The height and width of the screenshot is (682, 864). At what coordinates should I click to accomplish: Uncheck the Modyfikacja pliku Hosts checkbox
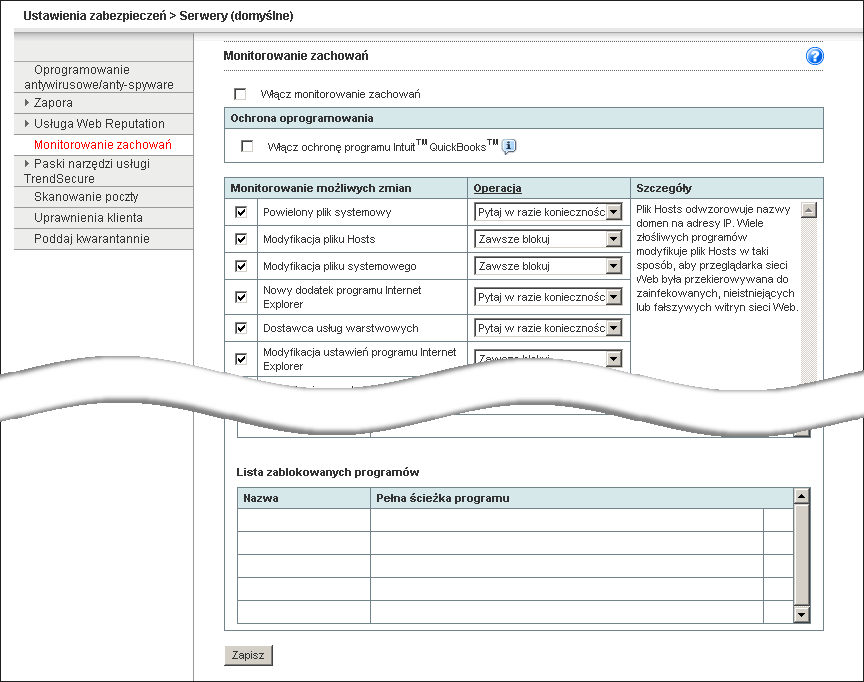[x=241, y=239]
